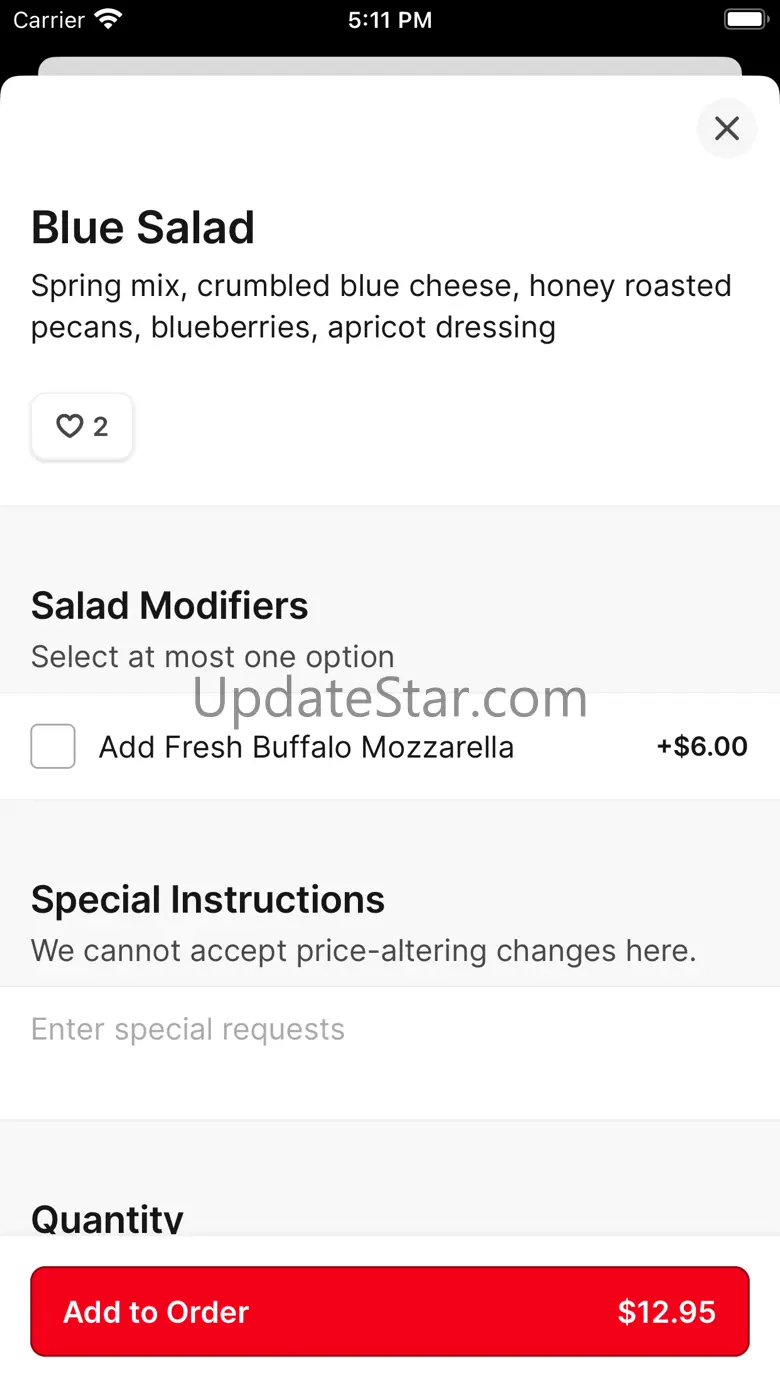Tap the Special Instructions heading

coord(208,899)
